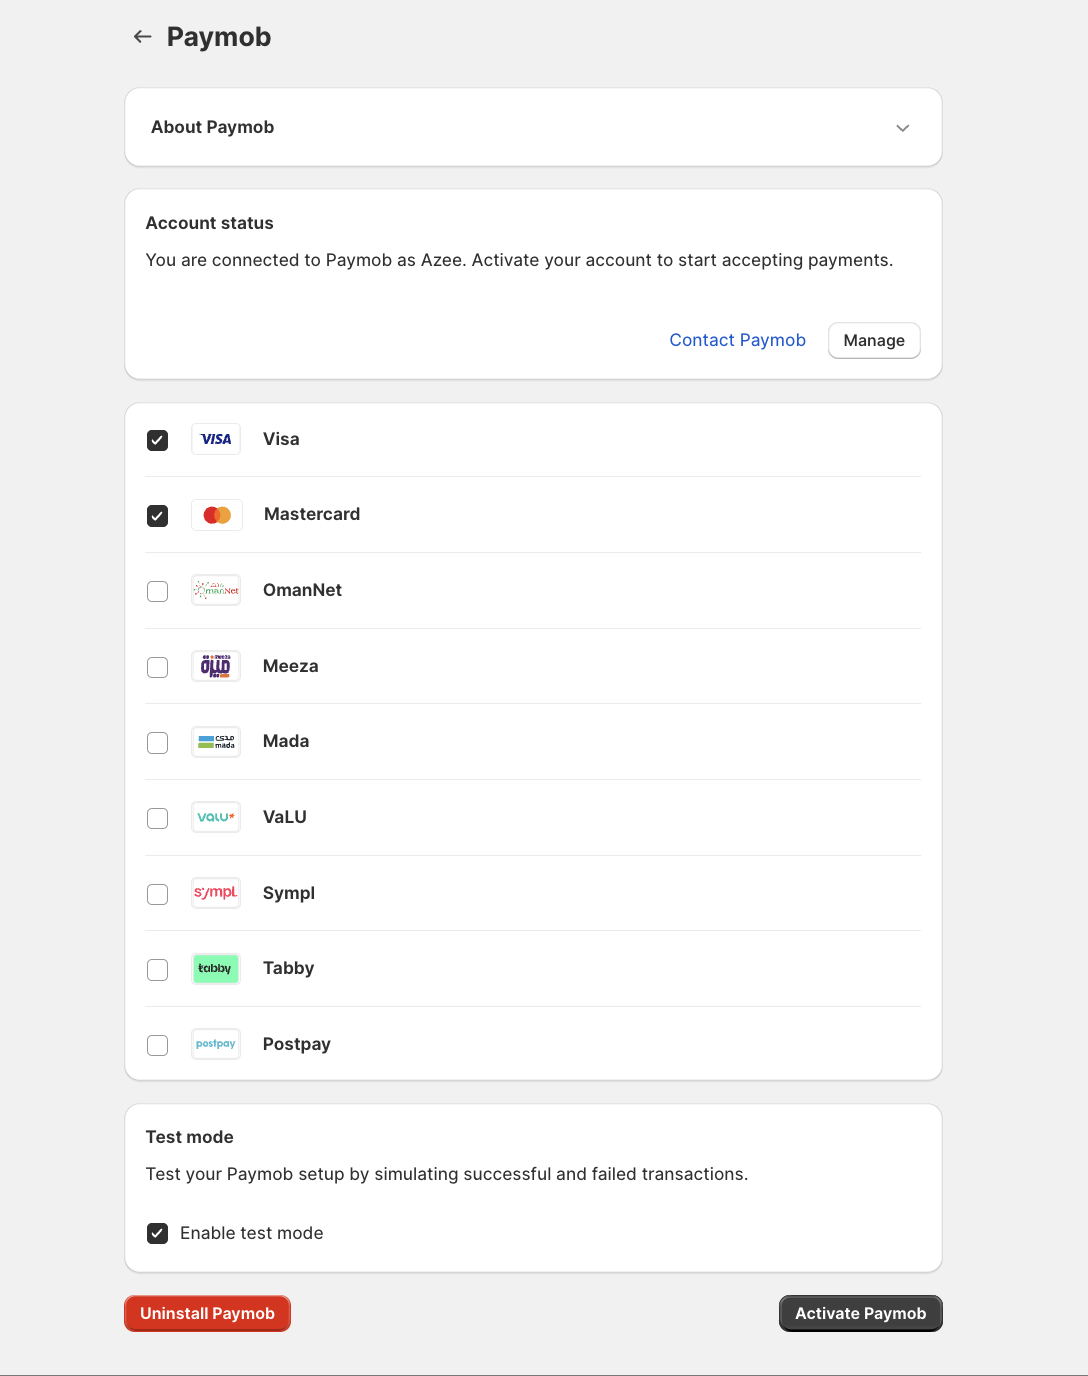The image size is (1088, 1376).
Task: Go back using the arrow beside Paymob
Action: (x=142, y=37)
